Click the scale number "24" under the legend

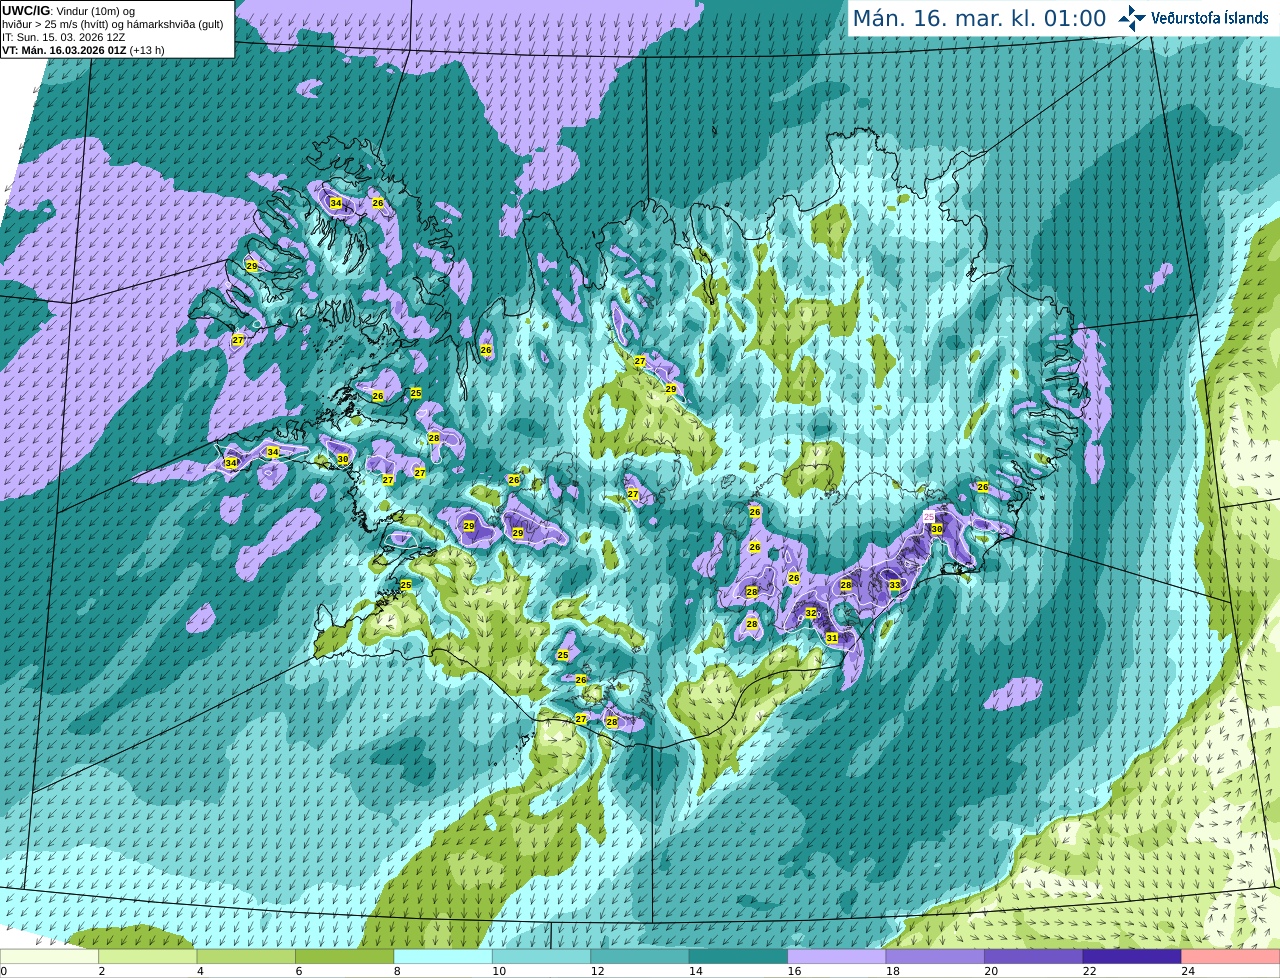click(1188, 971)
